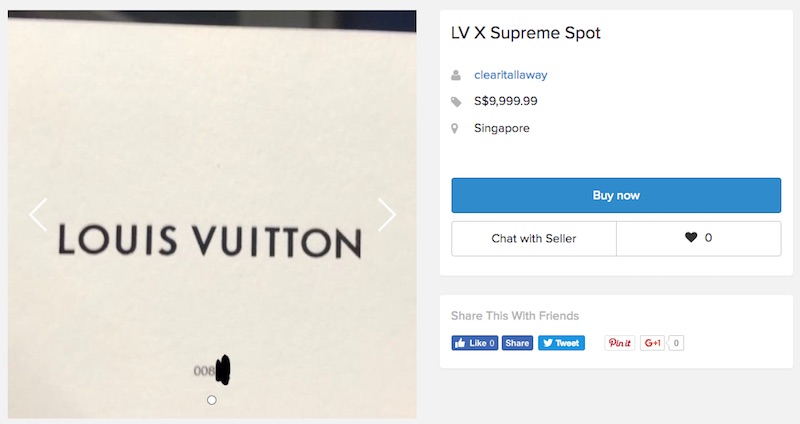The height and width of the screenshot is (424, 800).
Task: Pin the listing with Pin it
Action: click(619, 343)
